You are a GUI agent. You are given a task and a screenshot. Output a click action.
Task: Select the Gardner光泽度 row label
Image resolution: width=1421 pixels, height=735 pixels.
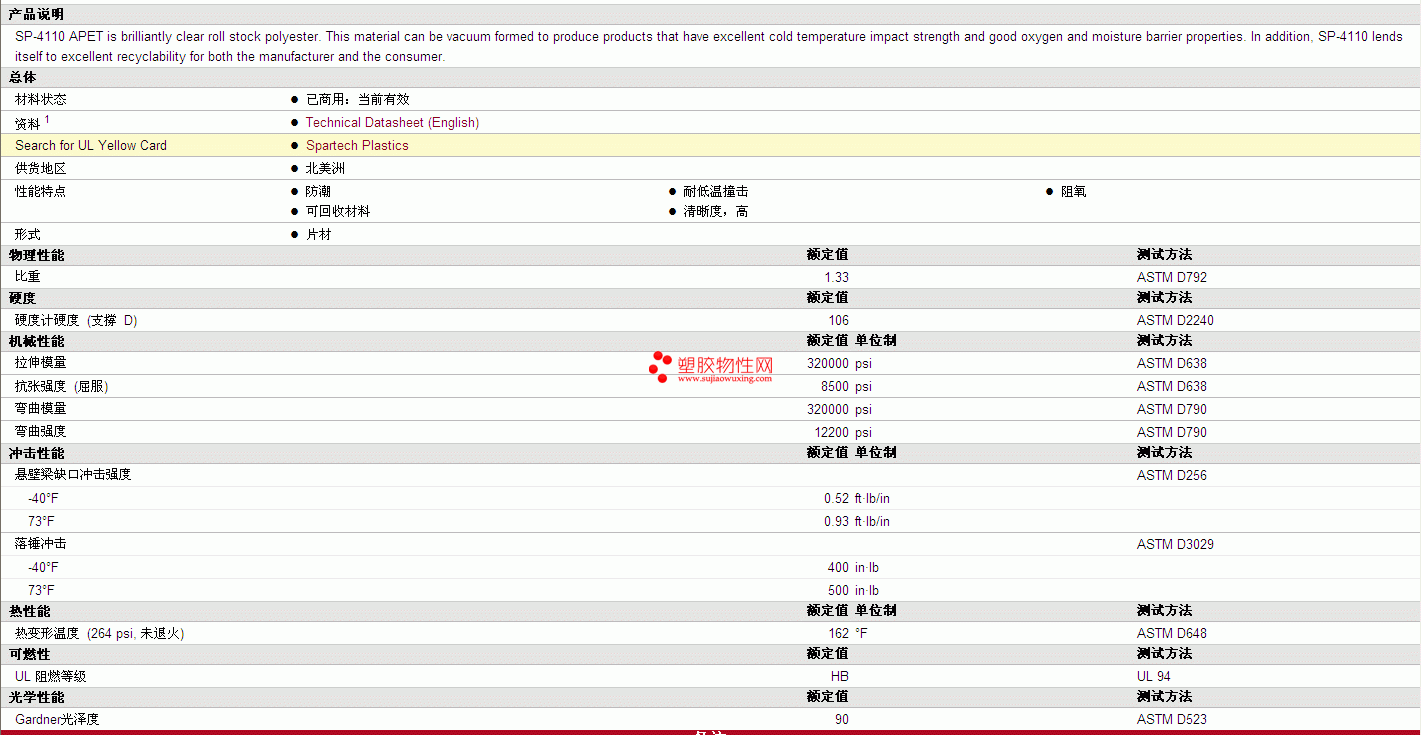tap(57, 719)
